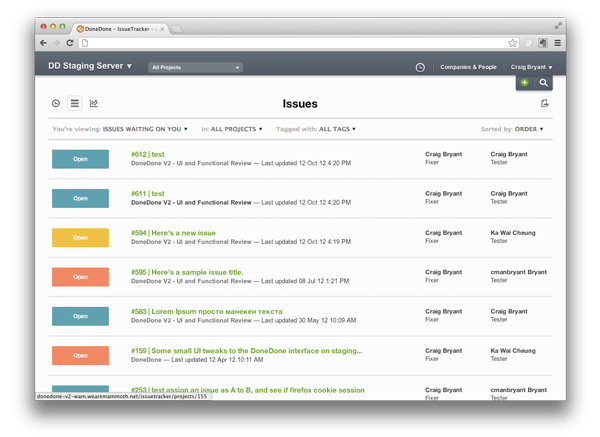
Task: Expand the Craig Bryant user menu
Action: (532, 67)
